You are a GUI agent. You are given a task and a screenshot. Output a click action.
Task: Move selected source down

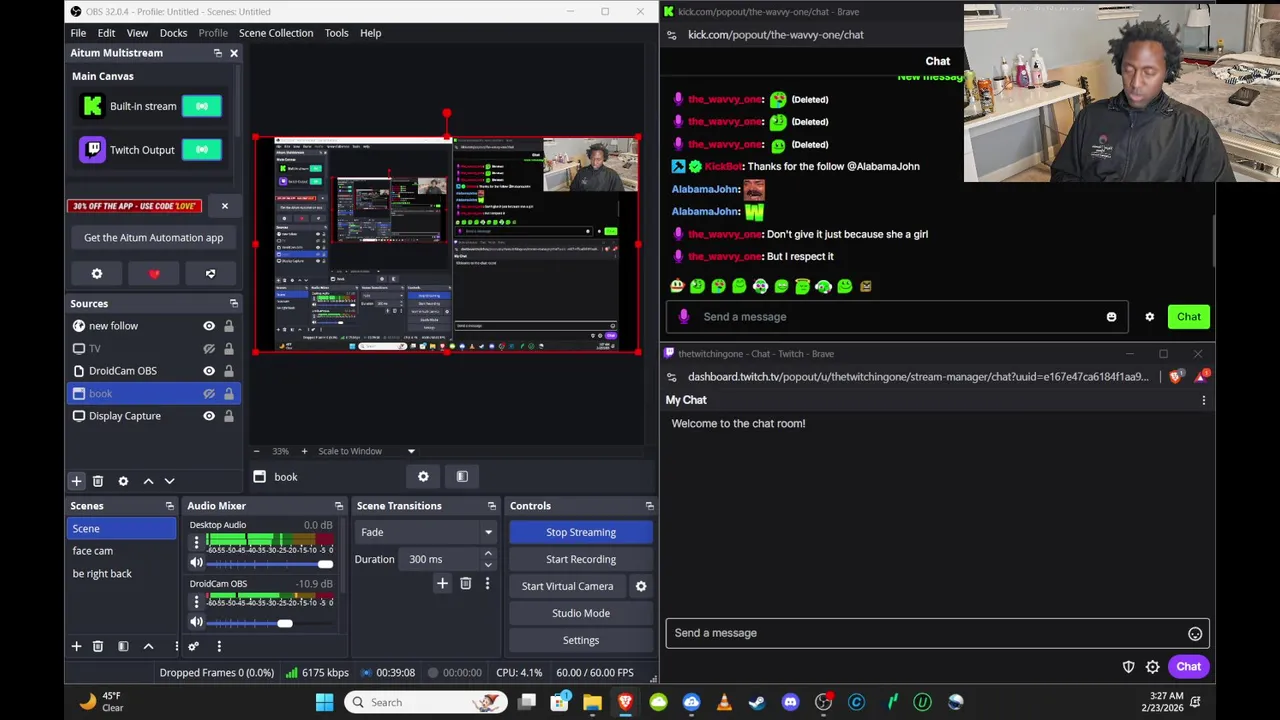[169, 481]
